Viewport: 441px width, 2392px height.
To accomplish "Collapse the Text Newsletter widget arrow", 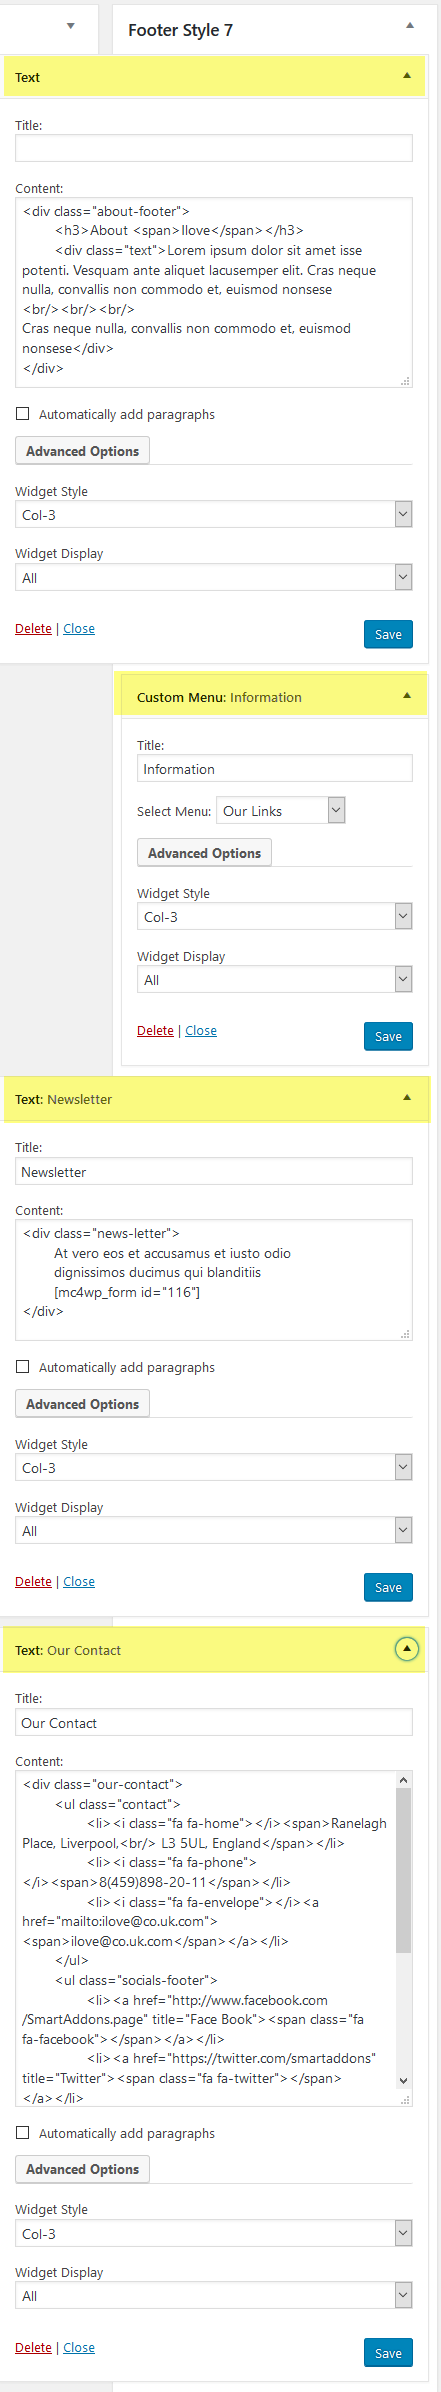I will coord(406,1098).
